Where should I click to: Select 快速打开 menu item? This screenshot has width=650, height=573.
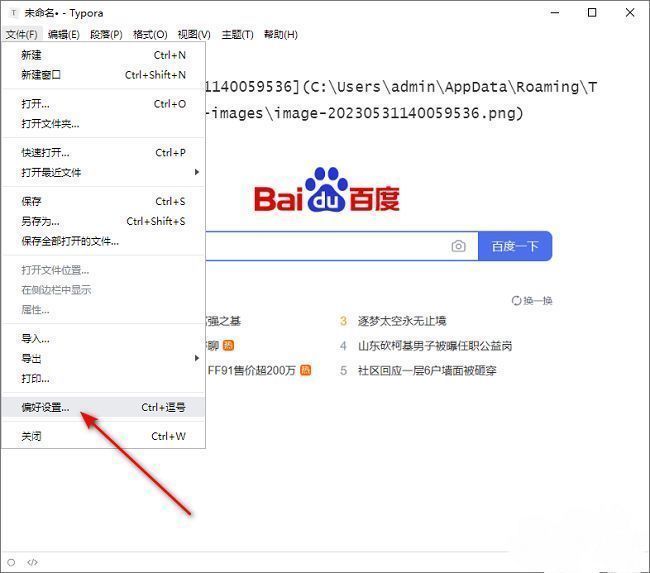[46, 153]
